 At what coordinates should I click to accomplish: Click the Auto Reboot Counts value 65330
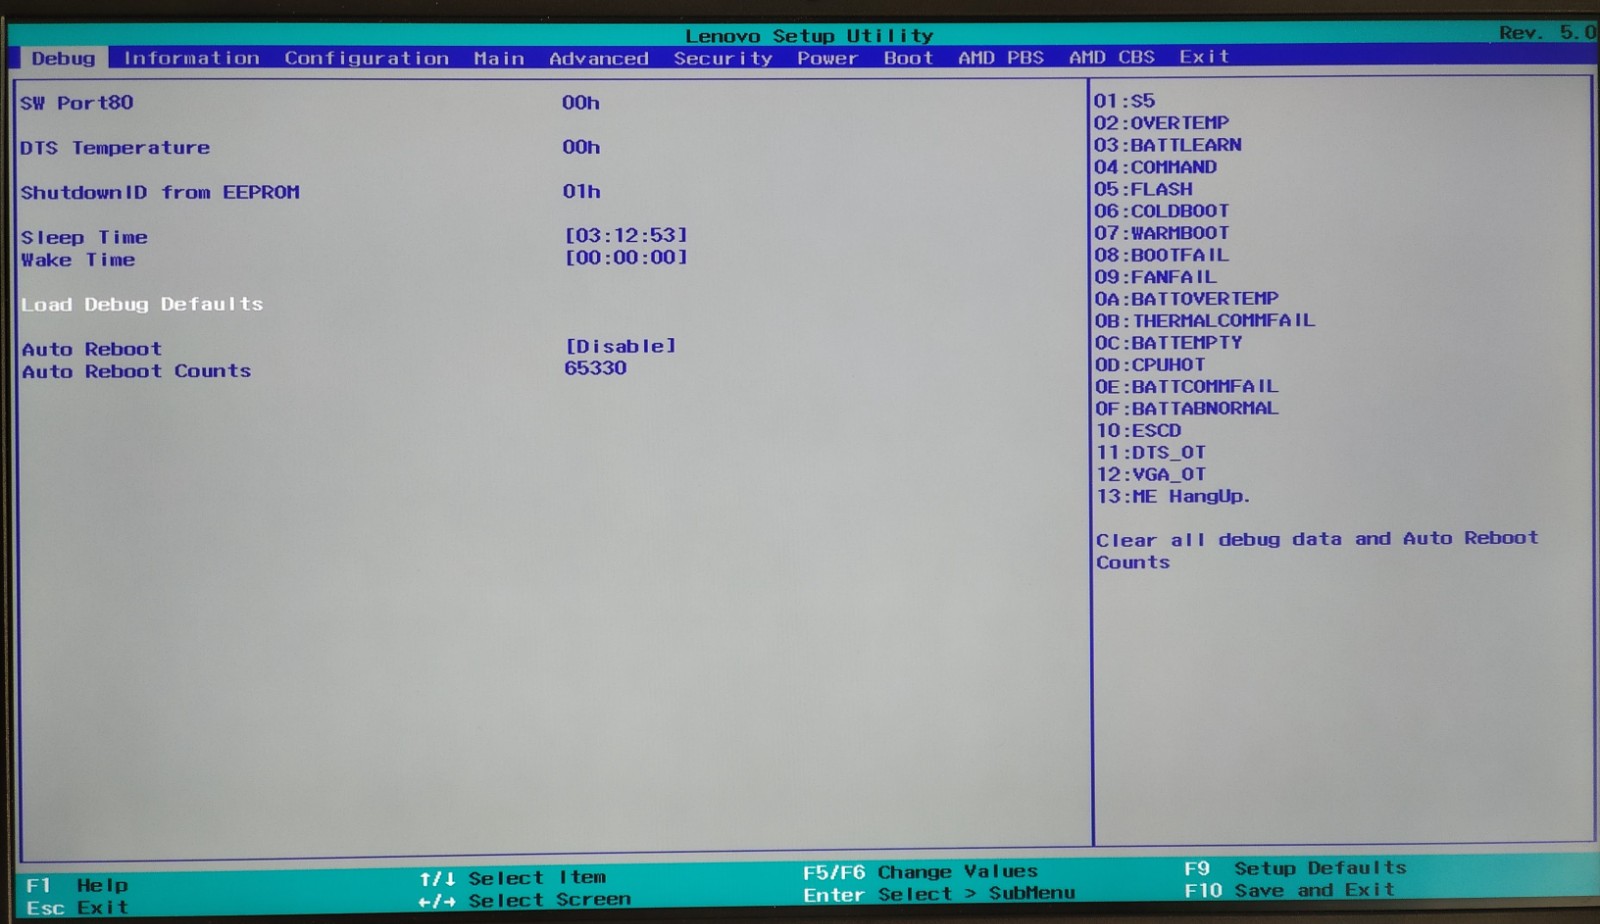(595, 368)
